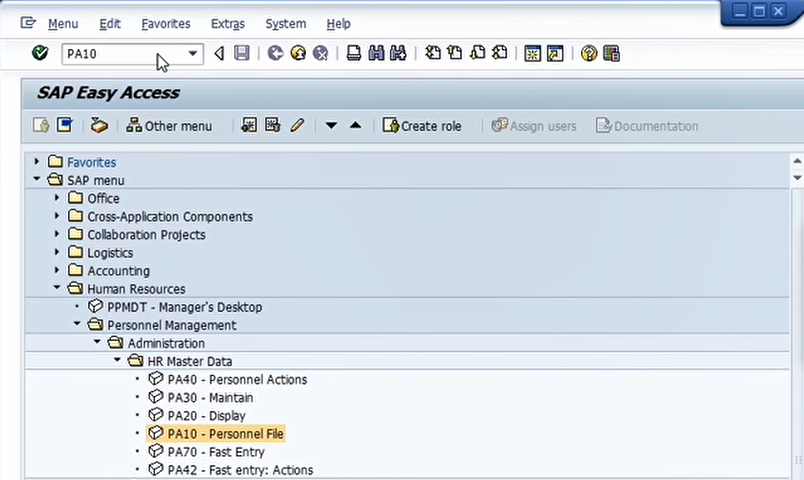Click the tree scrollbar down arrow
The height and width of the screenshot is (480, 804).
point(797,178)
